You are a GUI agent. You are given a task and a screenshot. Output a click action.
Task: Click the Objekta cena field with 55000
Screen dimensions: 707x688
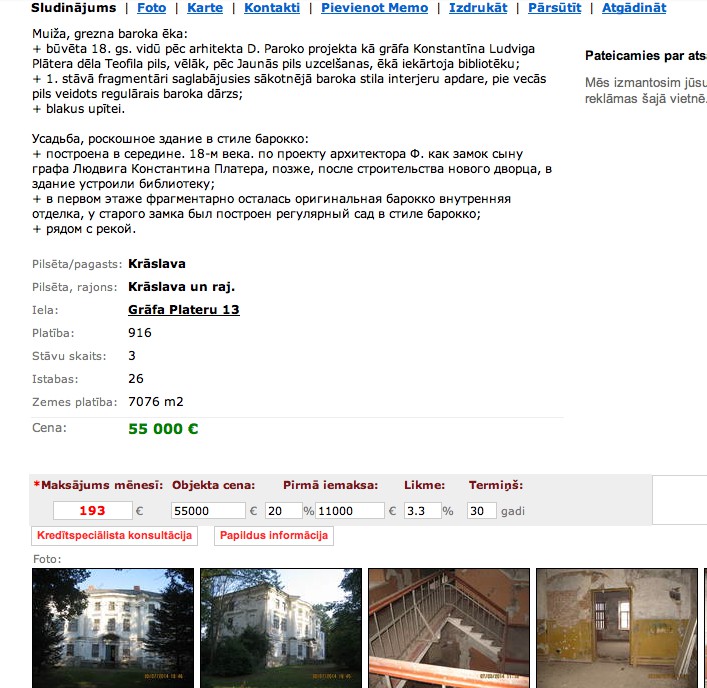tap(208, 511)
